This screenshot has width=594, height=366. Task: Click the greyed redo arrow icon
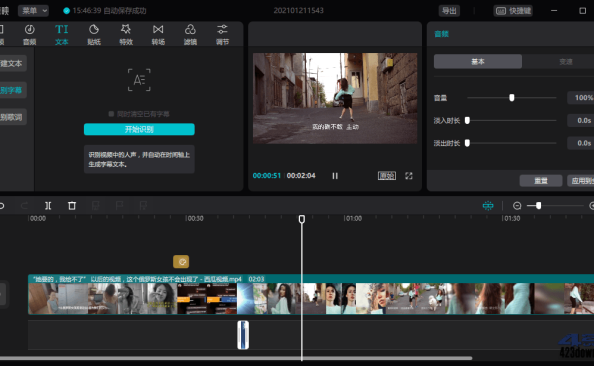[x=24, y=206]
